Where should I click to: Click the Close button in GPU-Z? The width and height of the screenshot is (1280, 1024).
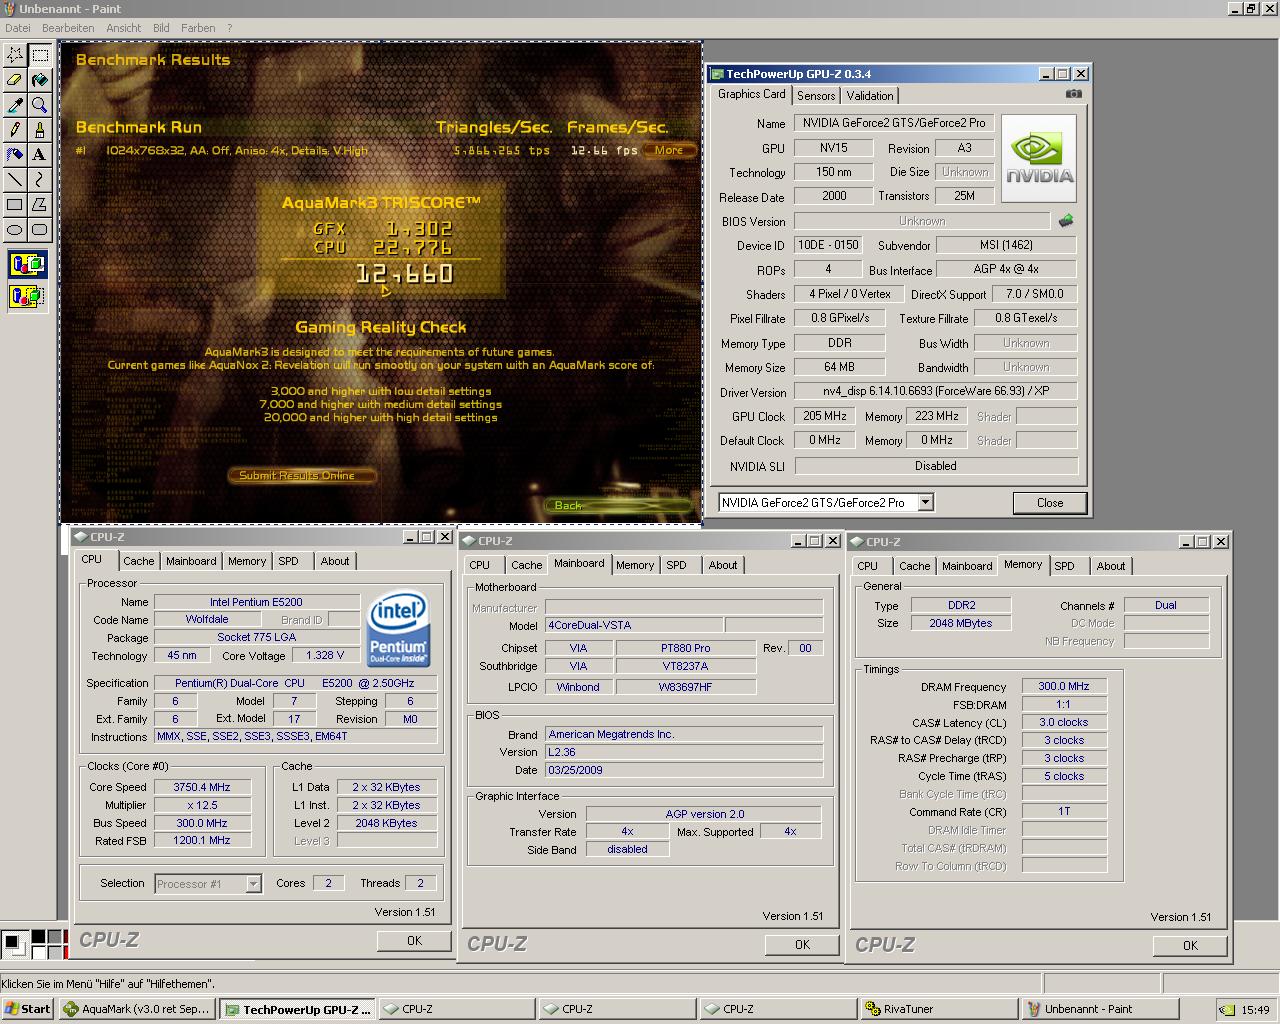(x=1050, y=503)
